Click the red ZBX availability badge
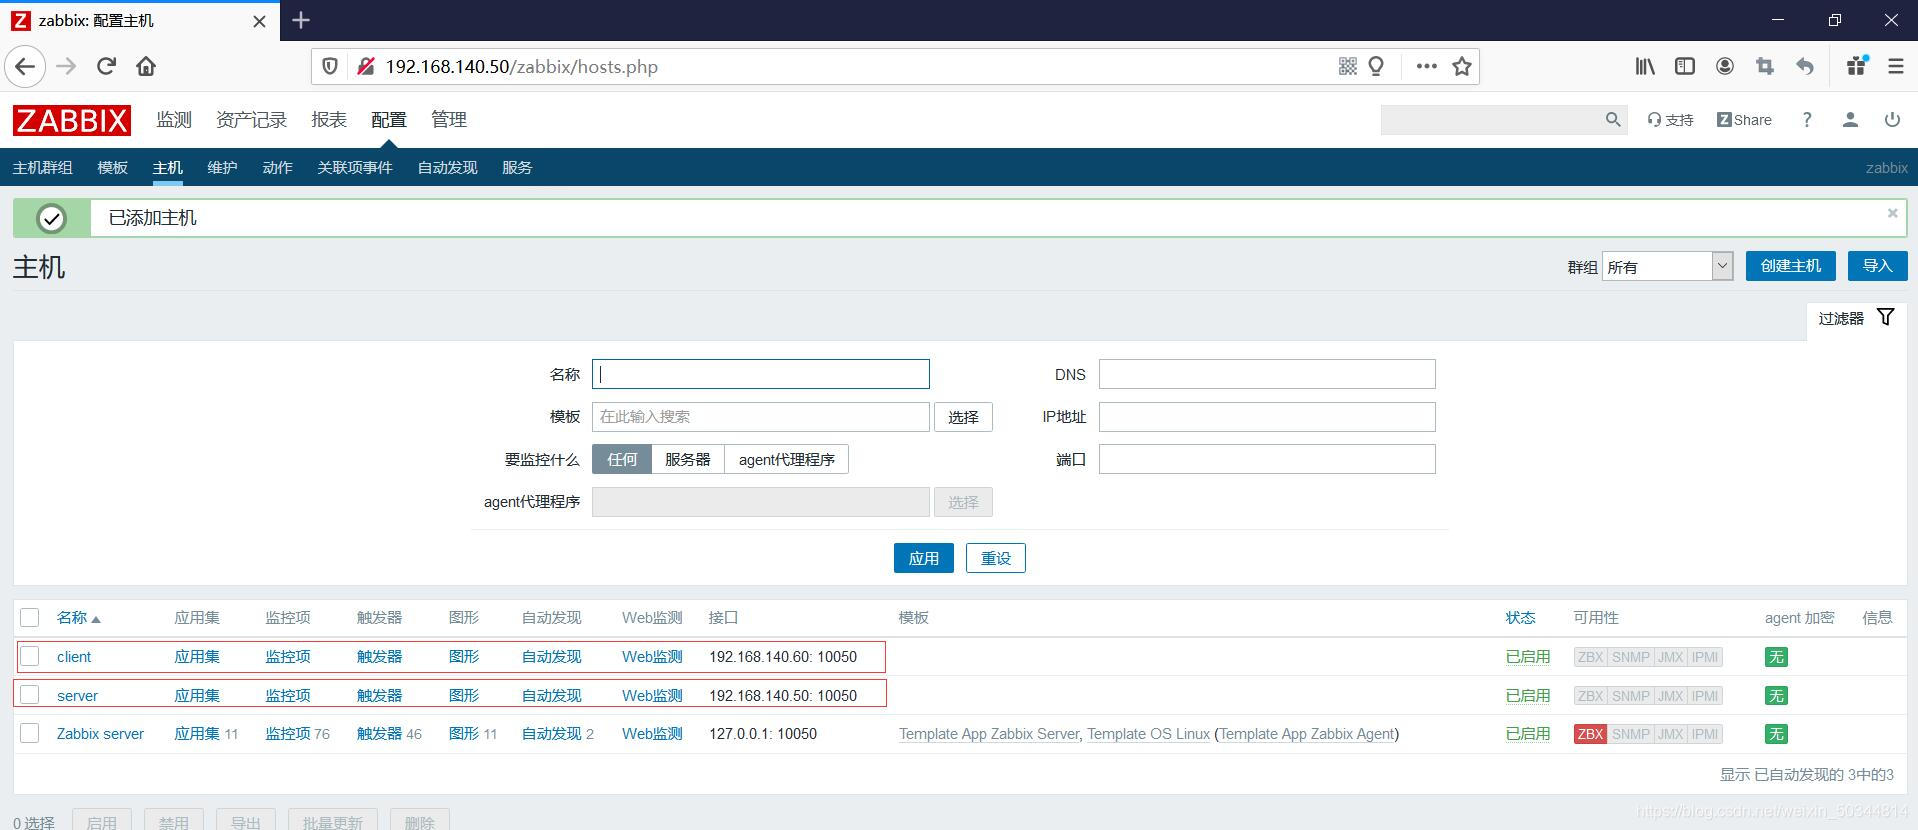Screen dimensions: 1918x830 (x=1590, y=734)
